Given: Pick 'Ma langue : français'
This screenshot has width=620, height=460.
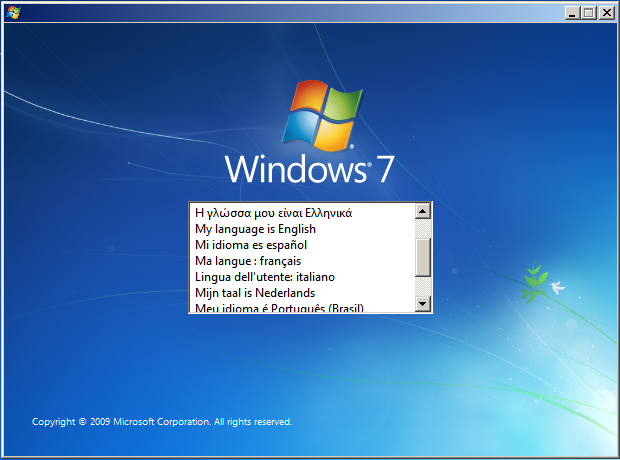Looking at the screenshot, I should (302, 261).
